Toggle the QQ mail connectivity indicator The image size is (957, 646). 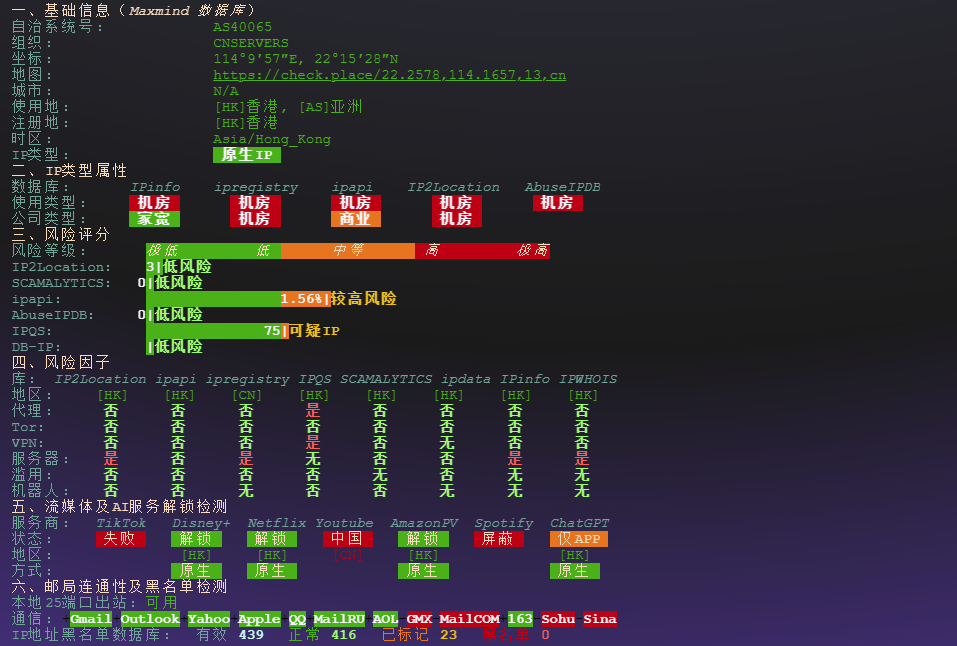[297, 619]
